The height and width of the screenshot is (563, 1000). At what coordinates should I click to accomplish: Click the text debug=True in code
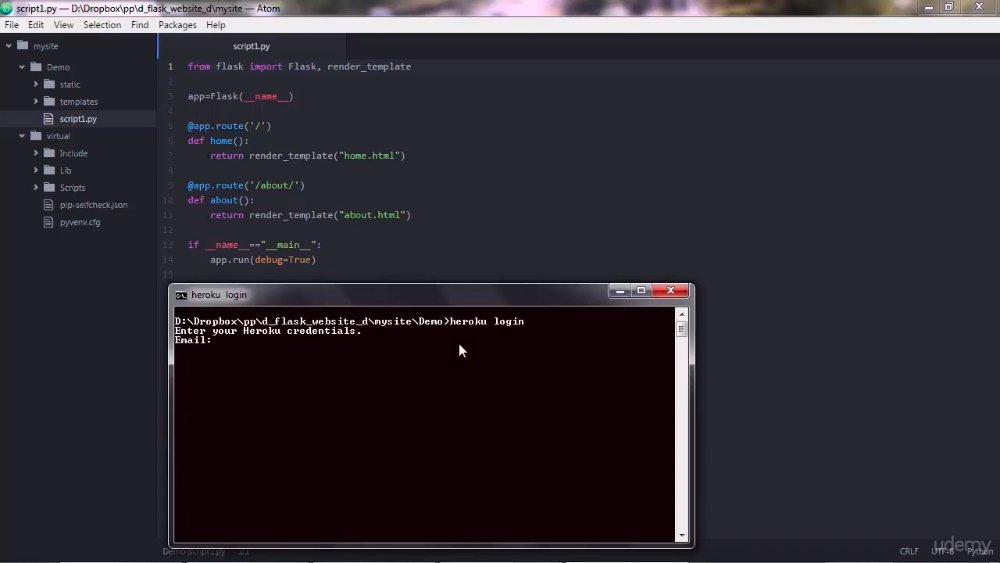pos(283,260)
